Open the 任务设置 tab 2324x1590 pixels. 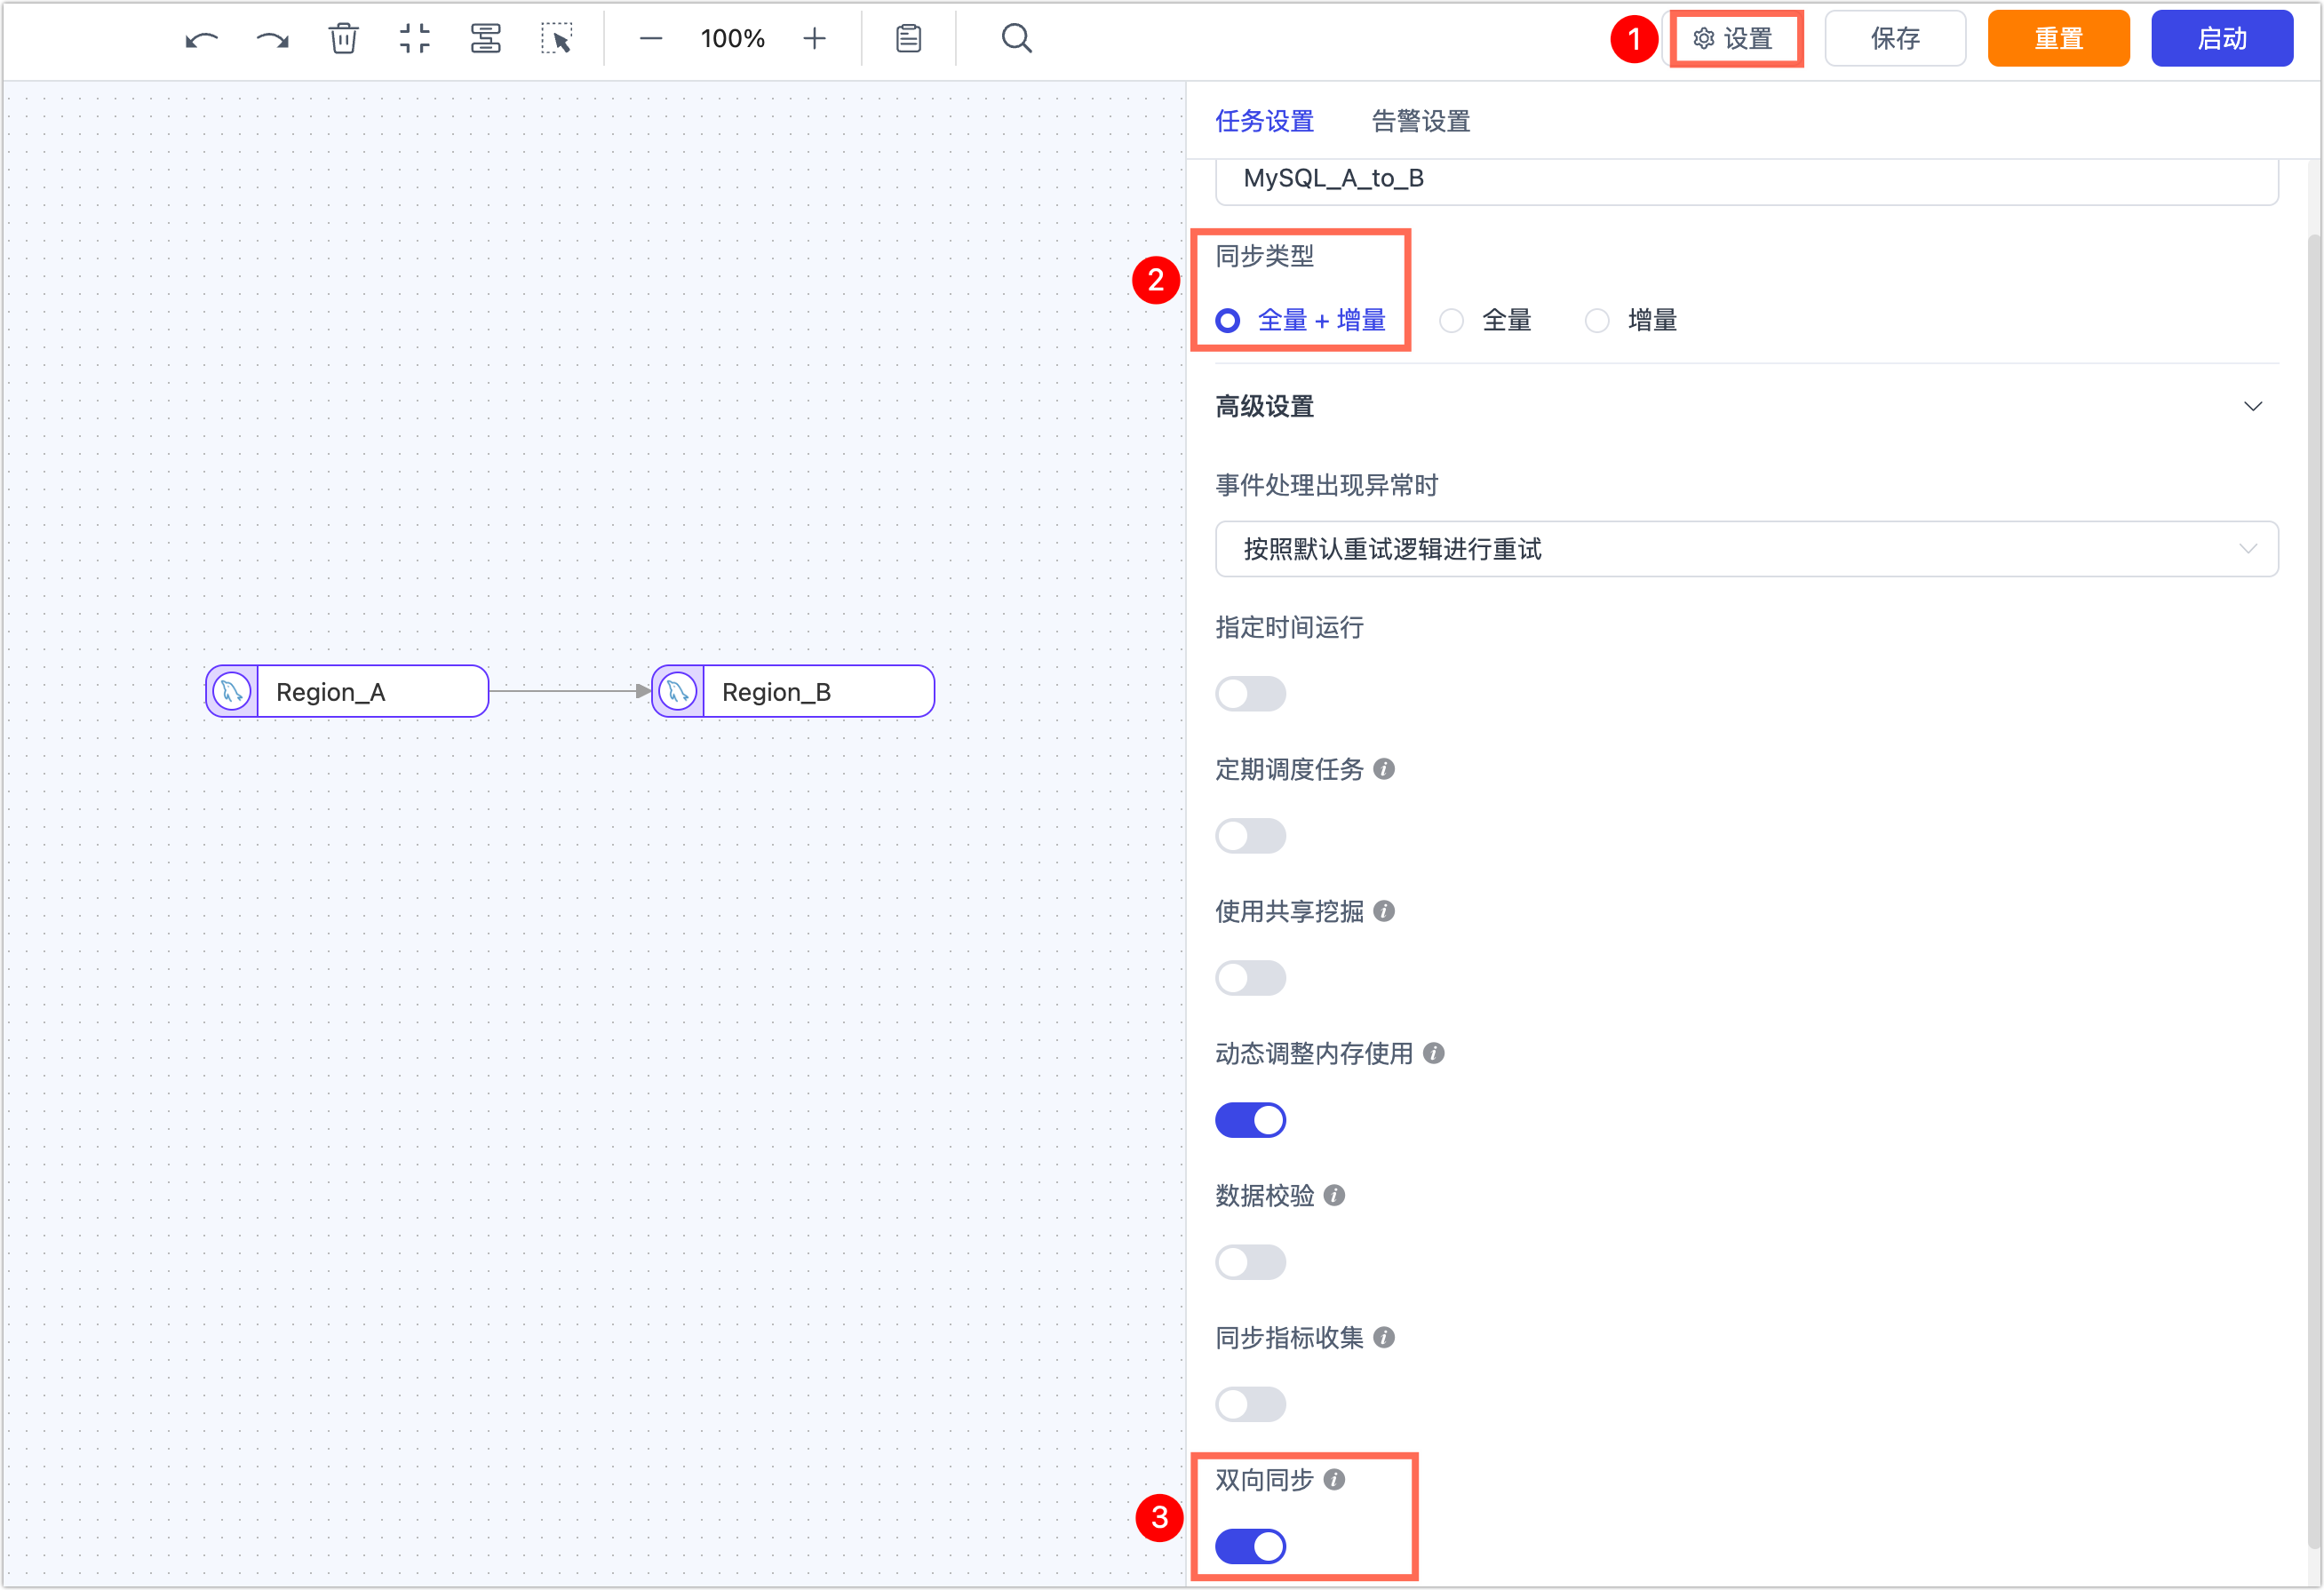[1264, 121]
